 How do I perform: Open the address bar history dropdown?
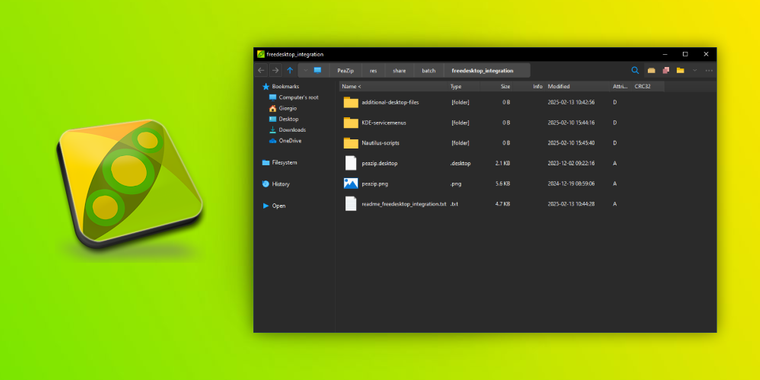pyautogui.click(x=305, y=70)
